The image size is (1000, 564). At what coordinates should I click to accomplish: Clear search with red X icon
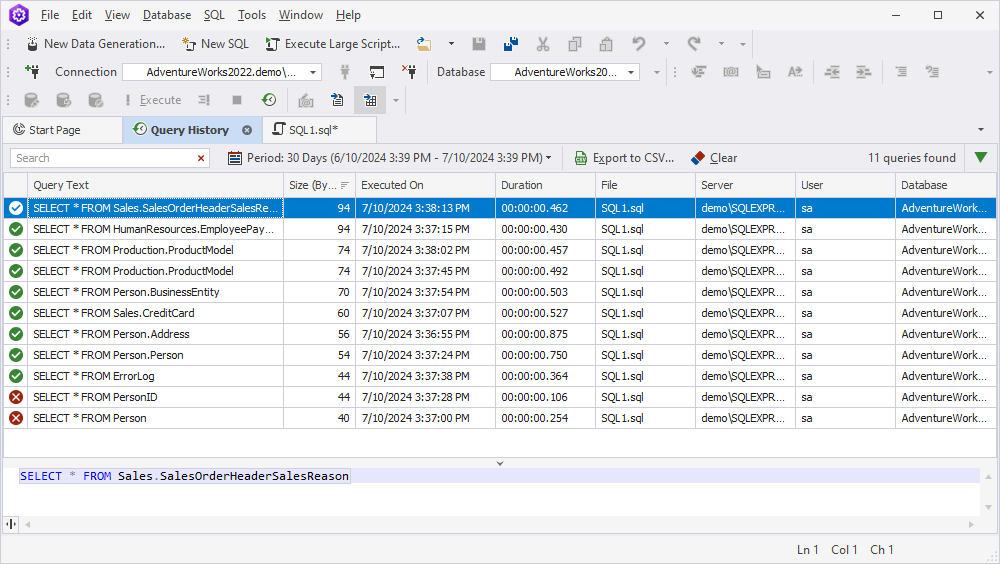click(201, 158)
